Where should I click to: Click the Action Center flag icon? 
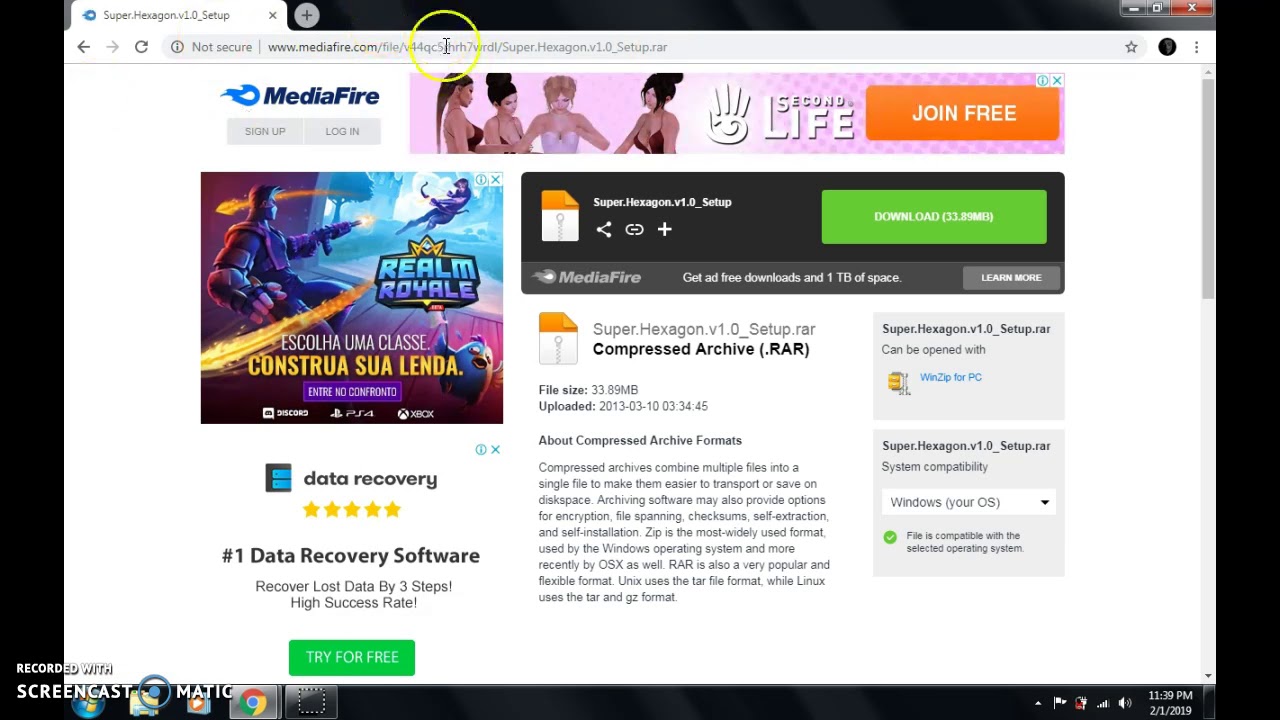[1060, 703]
